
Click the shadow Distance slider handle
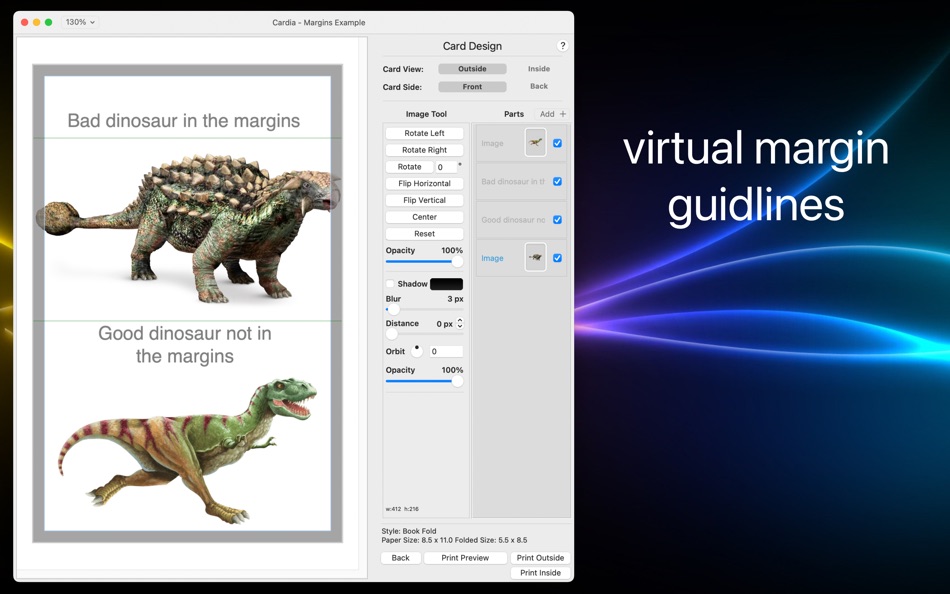tap(392, 334)
